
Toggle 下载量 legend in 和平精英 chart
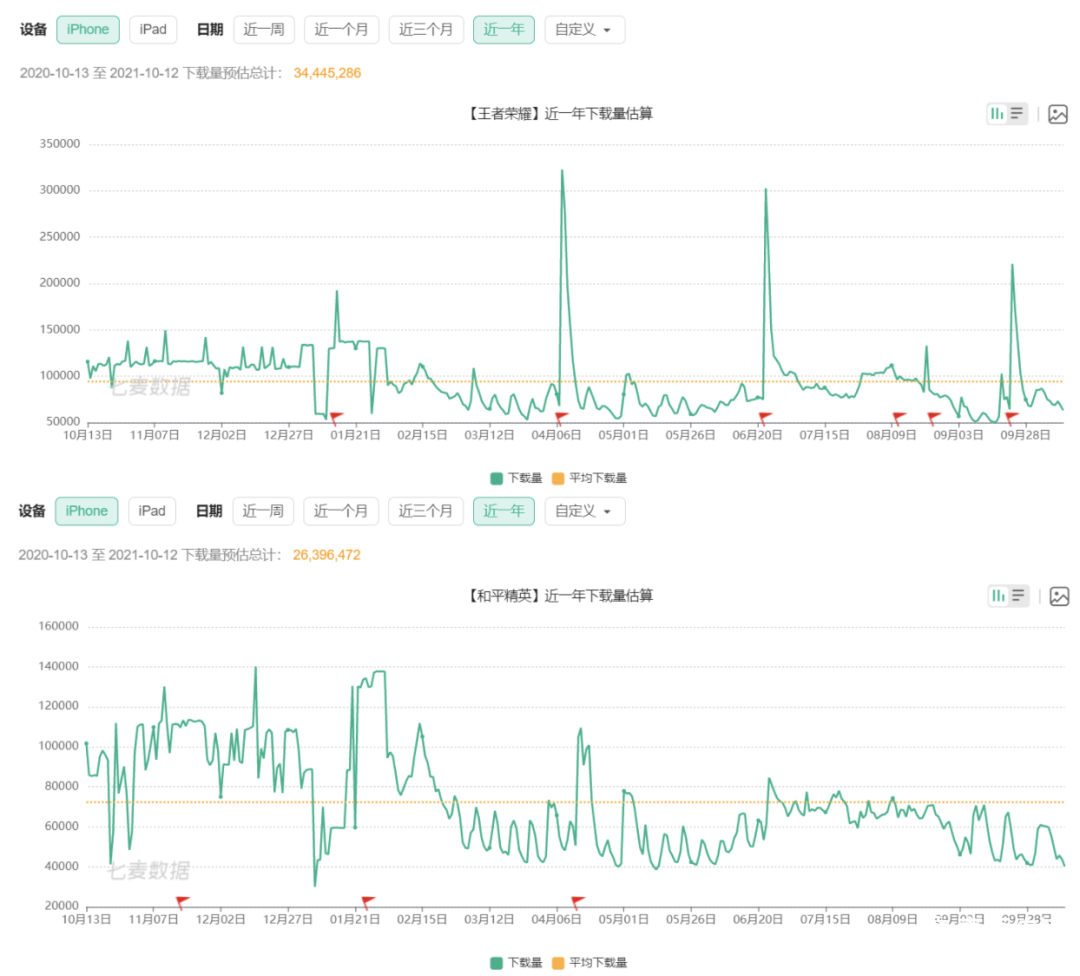[x=516, y=962]
